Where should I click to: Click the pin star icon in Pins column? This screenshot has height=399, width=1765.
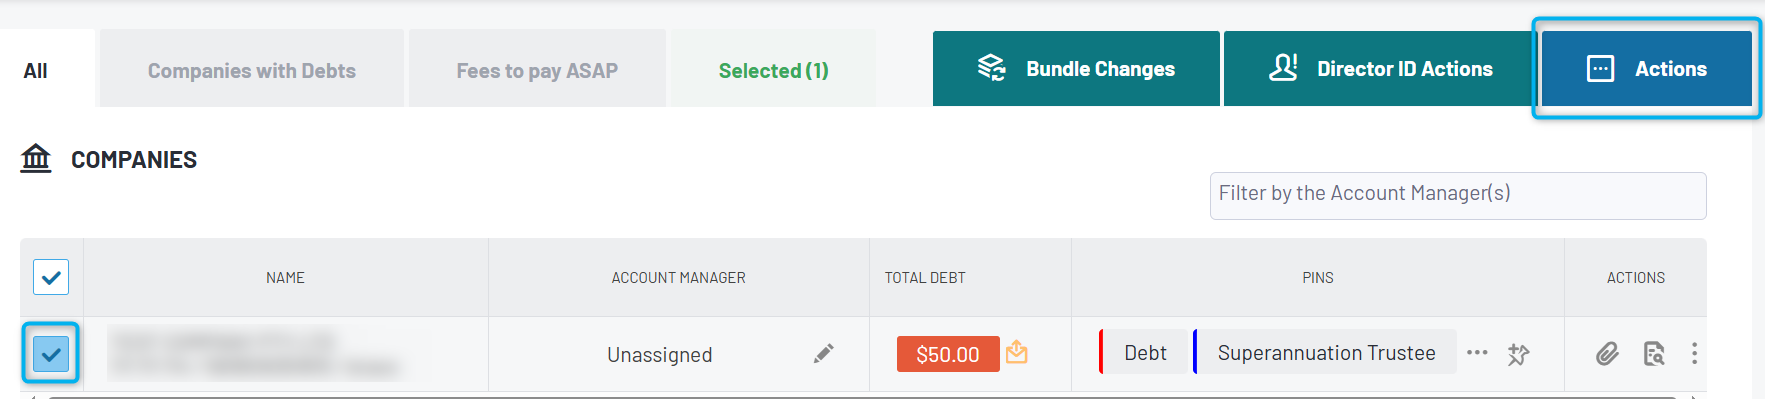click(1519, 354)
